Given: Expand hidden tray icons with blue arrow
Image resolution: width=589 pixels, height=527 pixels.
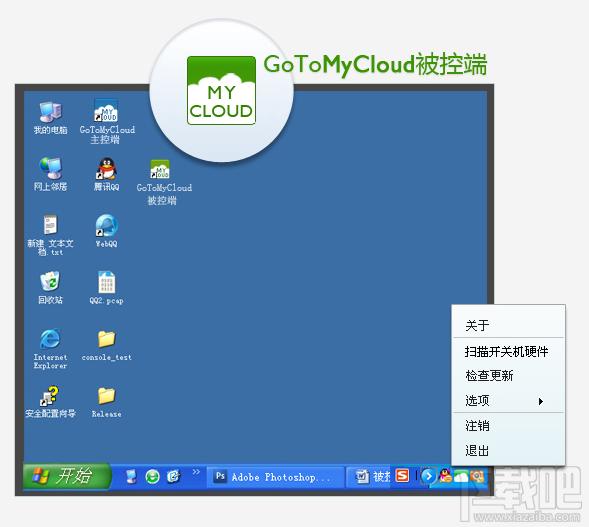Looking at the screenshot, I should [x=428, y=476].
